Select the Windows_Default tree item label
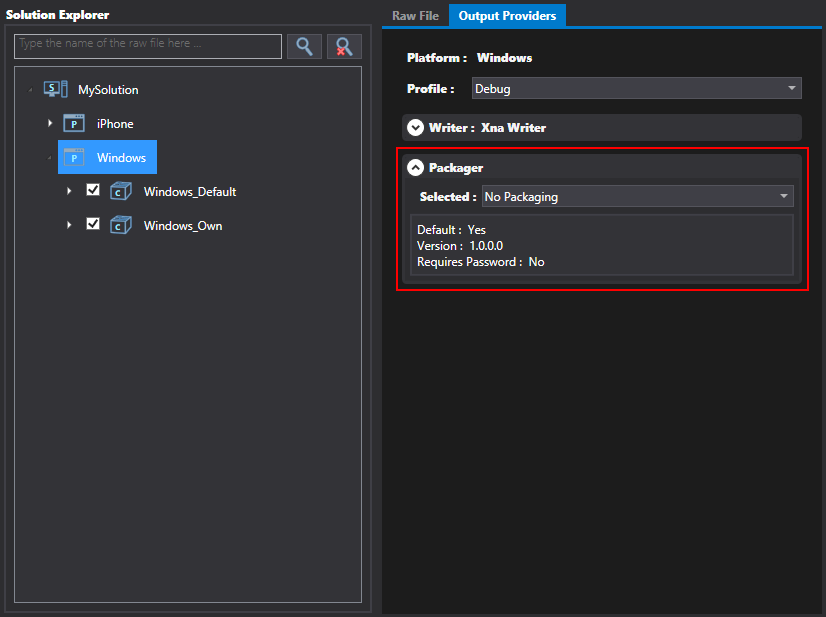The image size is (826, 617). coord(190,192)
